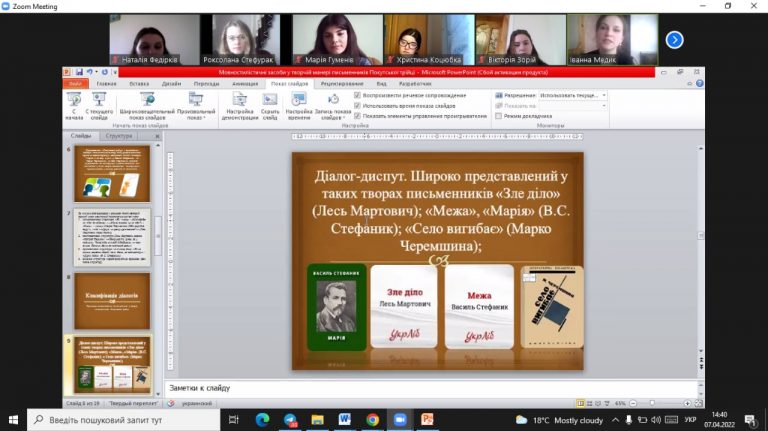Toggle the use timings checkbox
Screen dimensions: 768x431
(357, 105)
